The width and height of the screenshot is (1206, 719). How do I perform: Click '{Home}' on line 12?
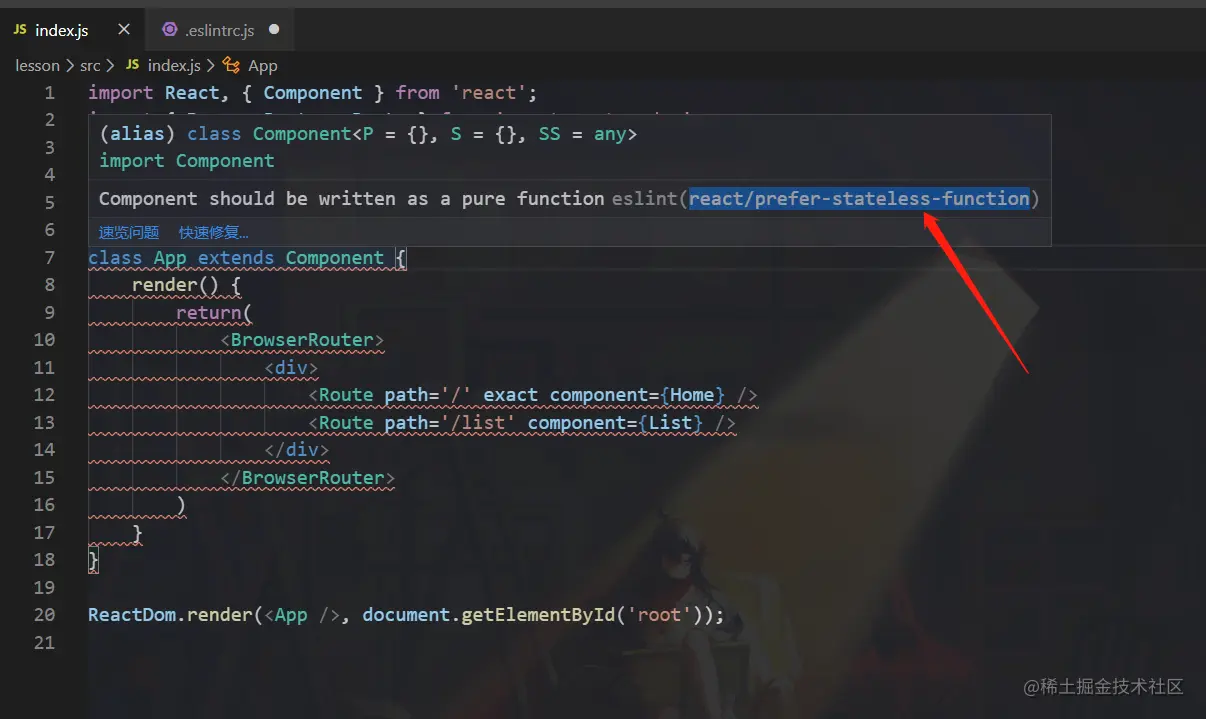(x=692, y=395)
